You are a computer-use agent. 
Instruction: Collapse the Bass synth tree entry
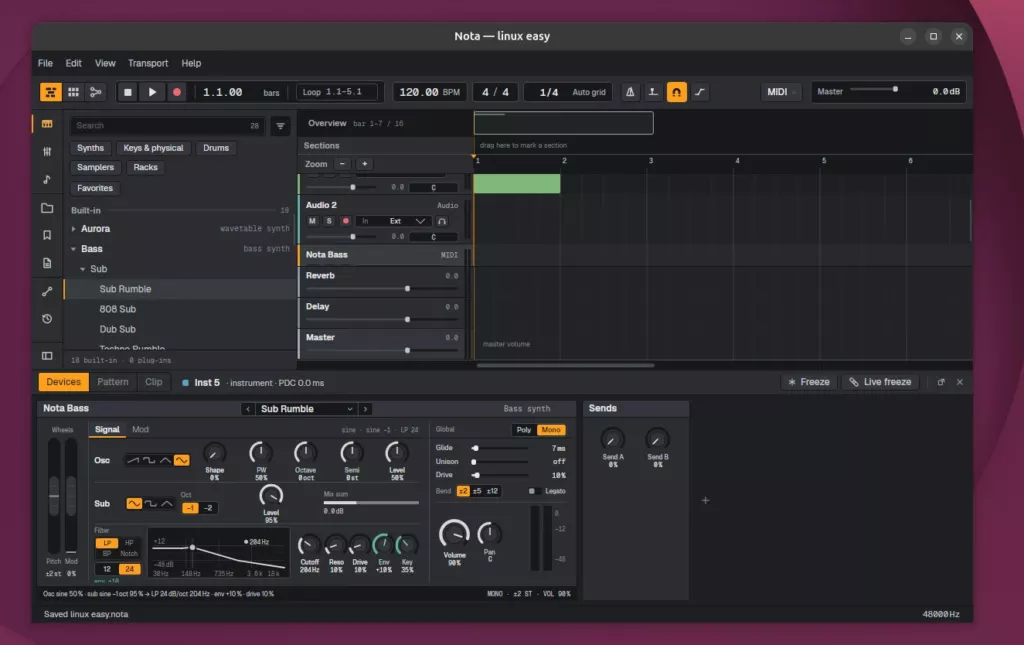coord(73,249)
